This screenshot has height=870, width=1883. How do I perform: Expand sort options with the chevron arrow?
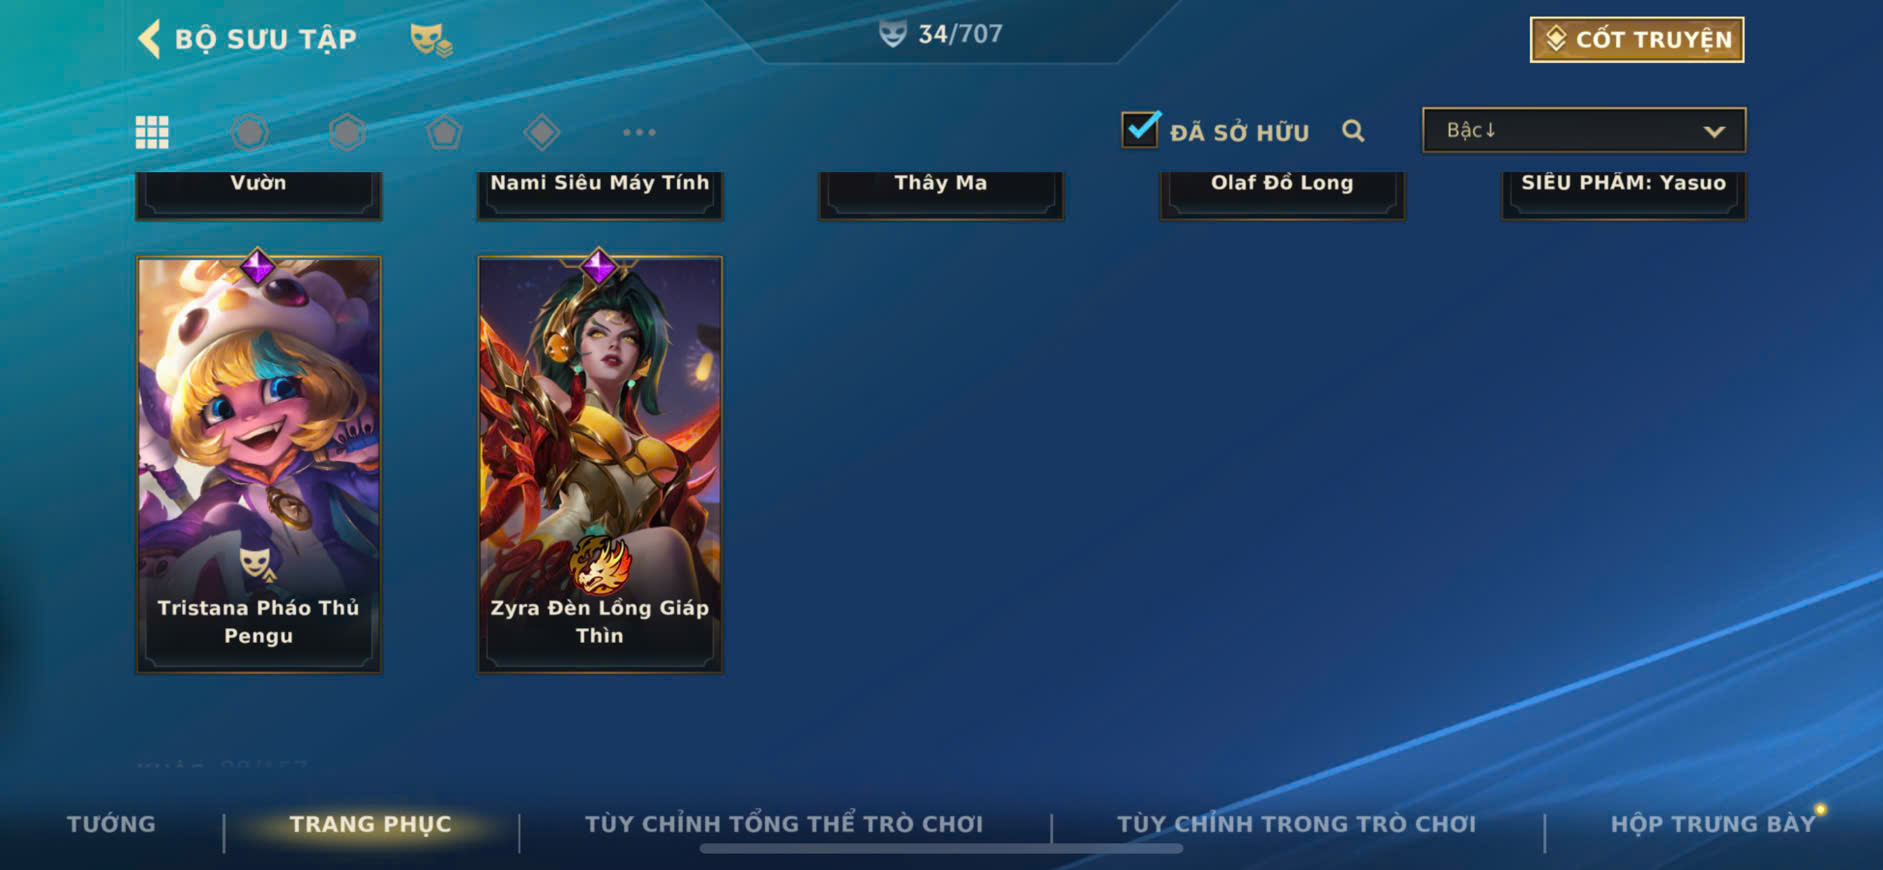(x=1714, y=131)
